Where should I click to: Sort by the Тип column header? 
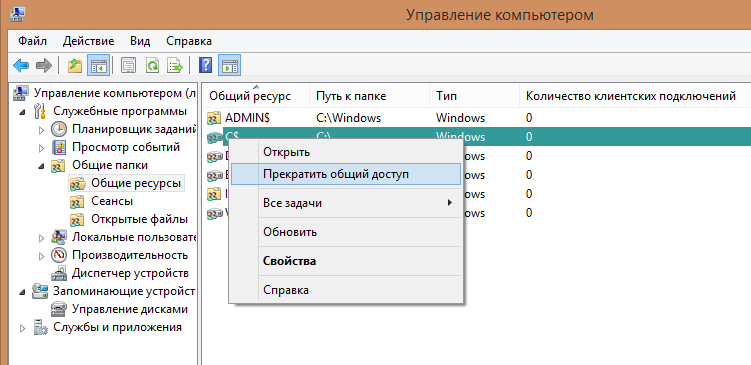click(x=474, y=96)
